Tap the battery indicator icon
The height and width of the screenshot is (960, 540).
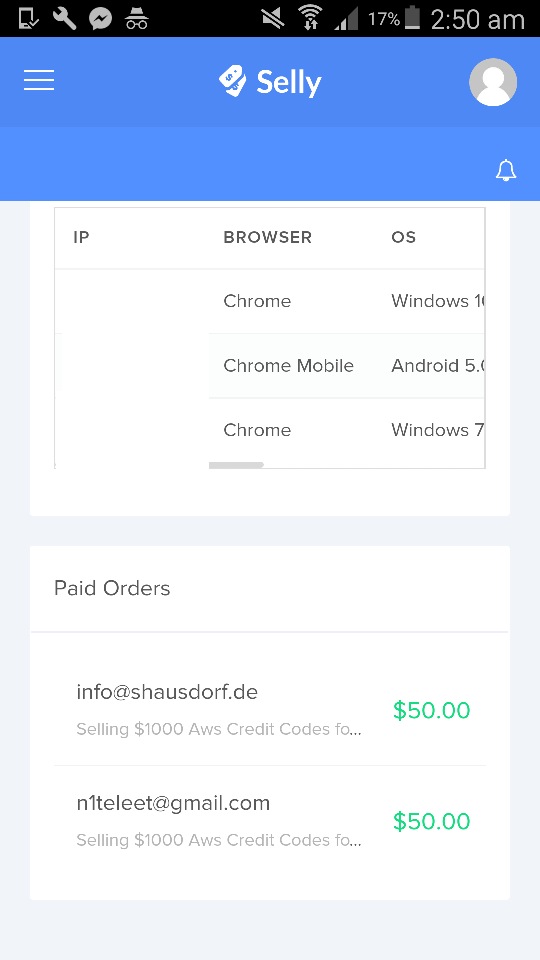[x=413, y=18]
